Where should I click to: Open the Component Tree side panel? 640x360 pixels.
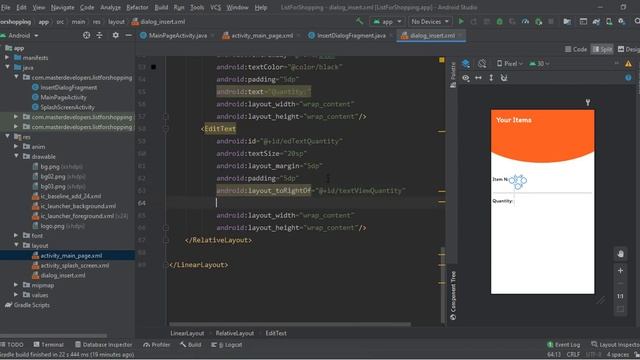(453, 296)
